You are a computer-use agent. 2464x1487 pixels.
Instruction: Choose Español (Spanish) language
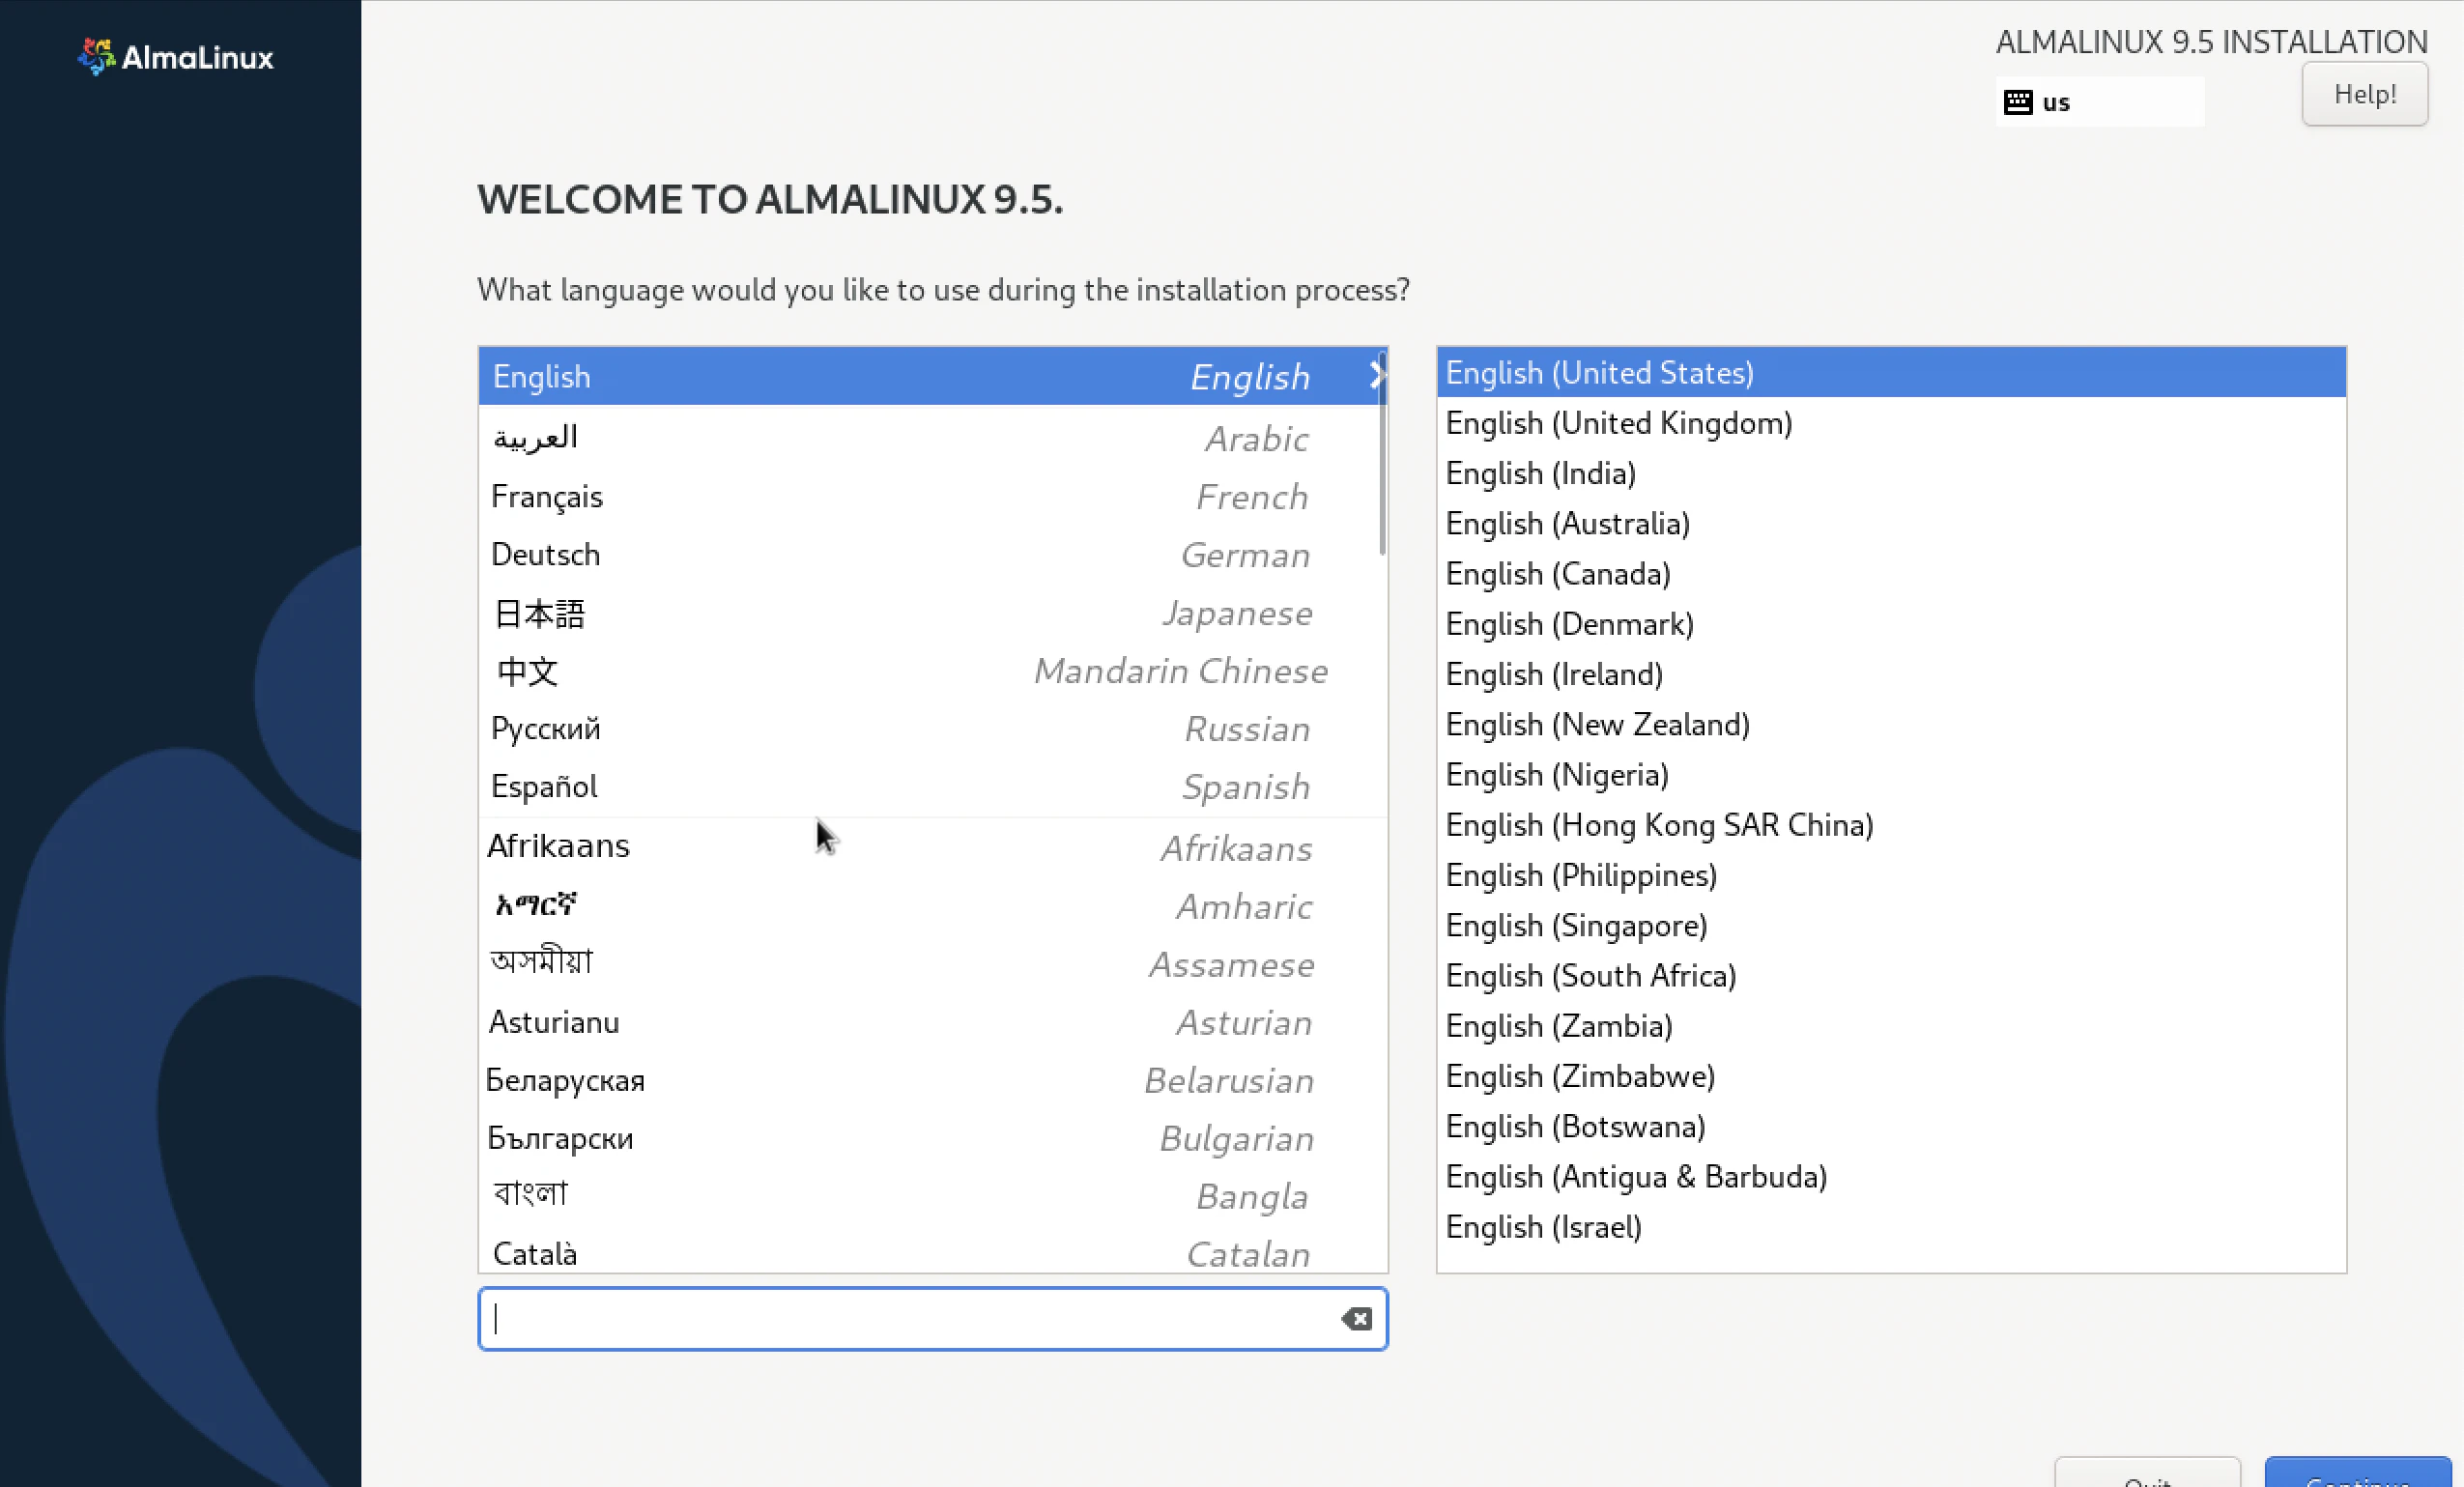point(932,786)
